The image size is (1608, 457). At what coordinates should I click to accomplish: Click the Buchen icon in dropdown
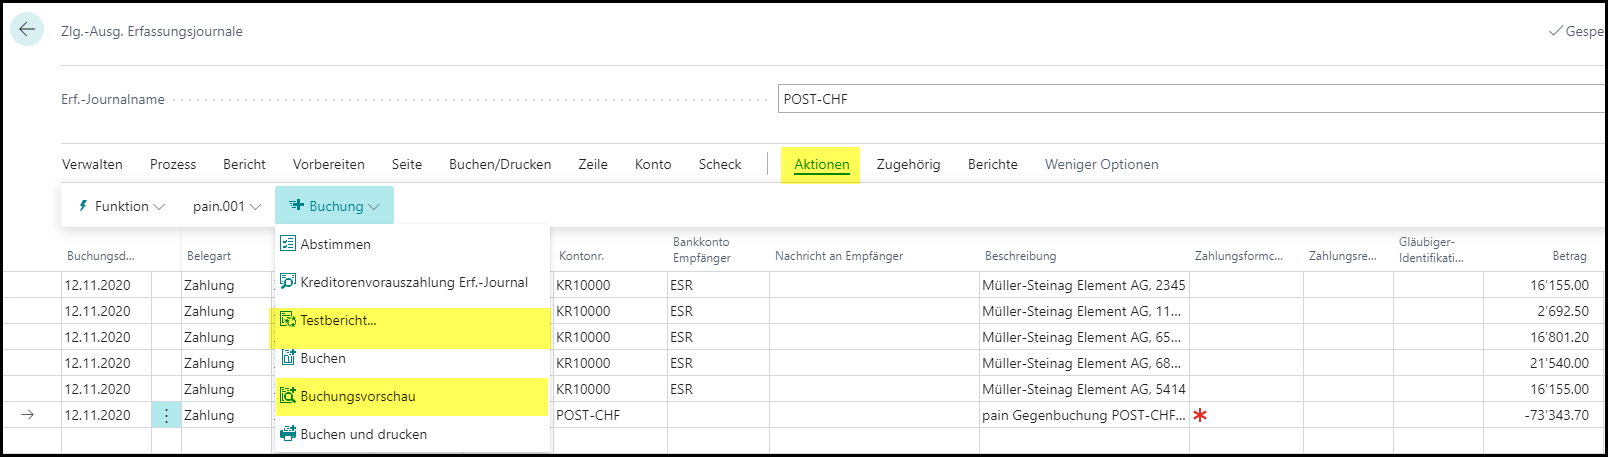(x=288, y=358)
